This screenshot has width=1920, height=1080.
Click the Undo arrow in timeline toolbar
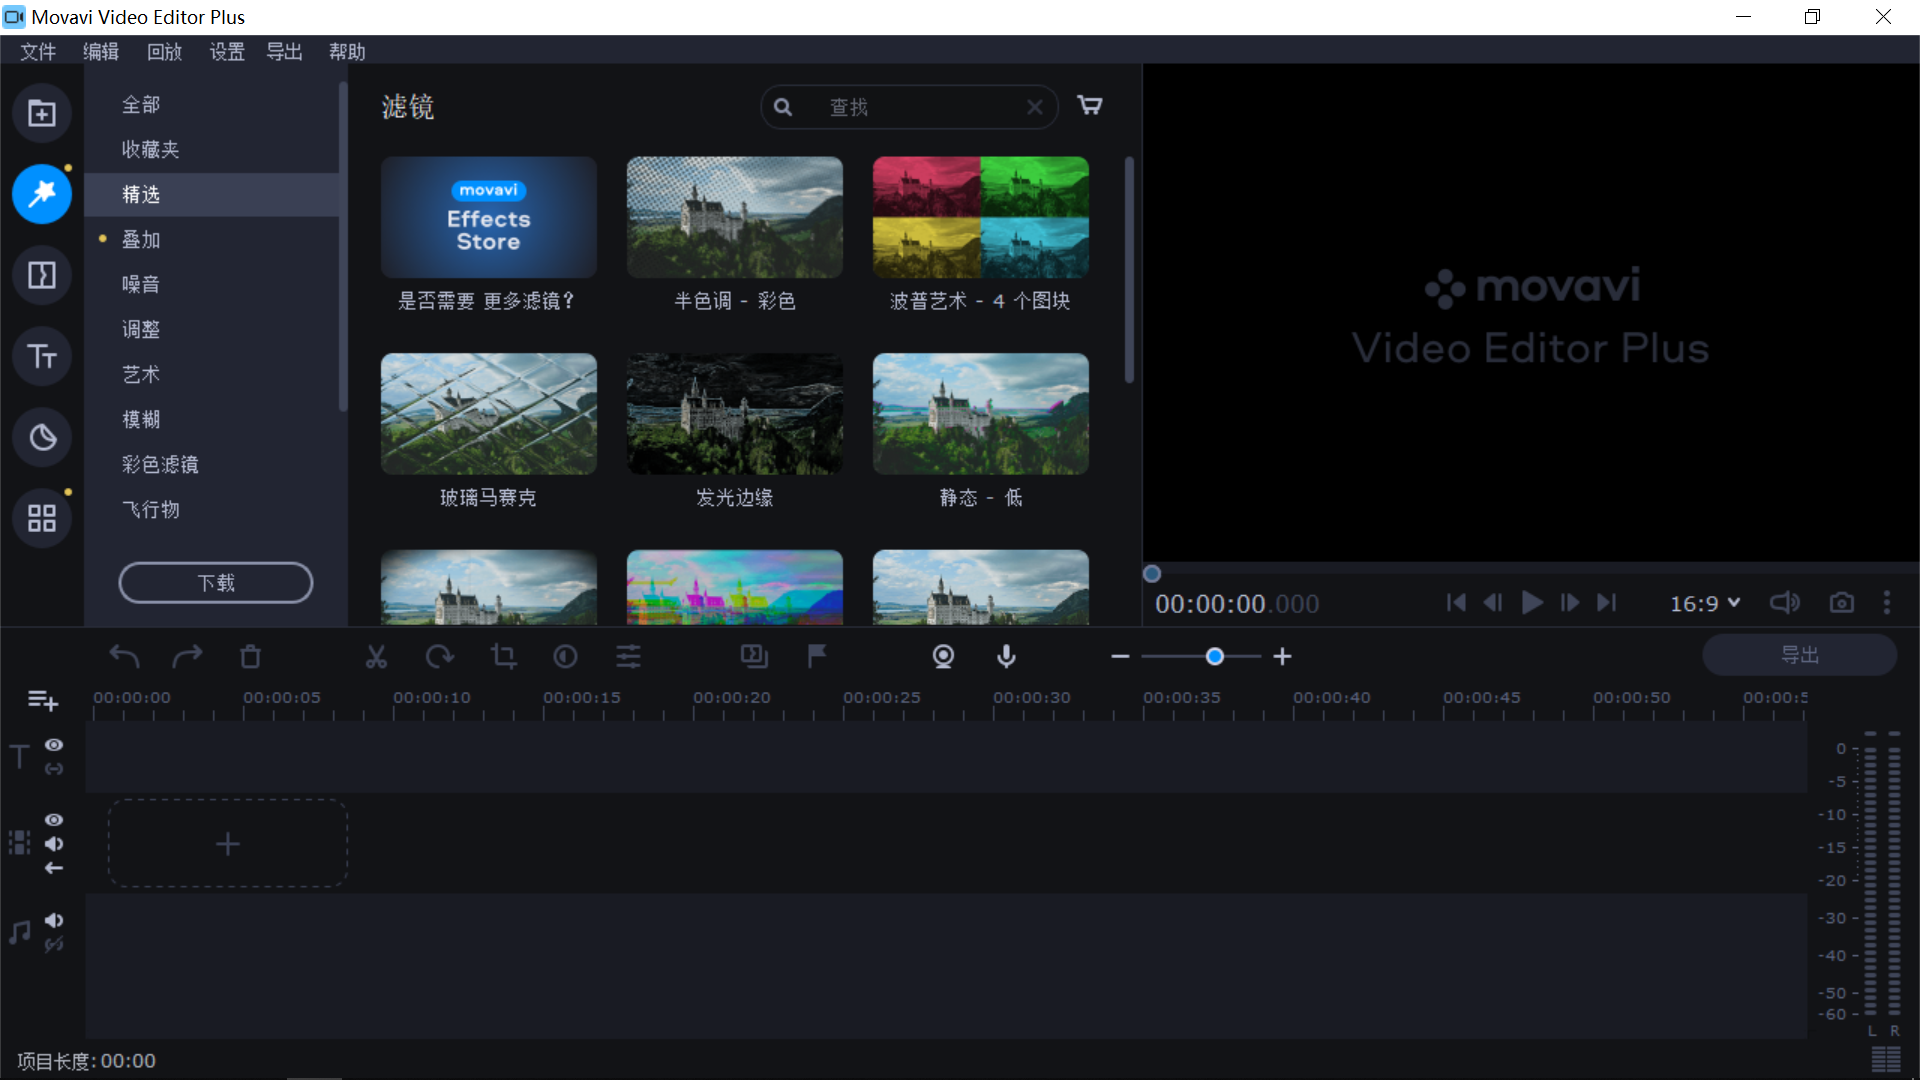pyautogui.click(x=124, y=656)
